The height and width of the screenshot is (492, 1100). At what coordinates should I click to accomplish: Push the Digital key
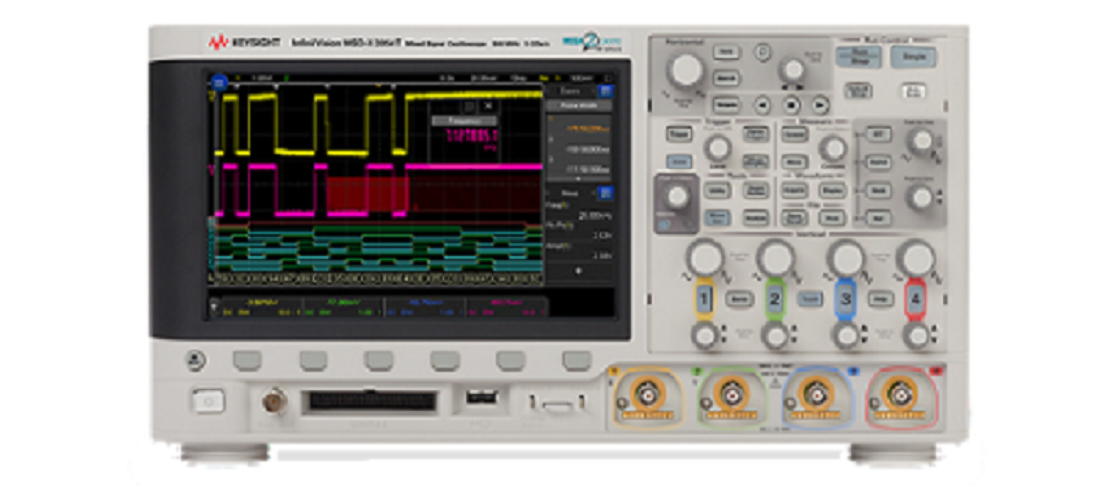(878, 162)
